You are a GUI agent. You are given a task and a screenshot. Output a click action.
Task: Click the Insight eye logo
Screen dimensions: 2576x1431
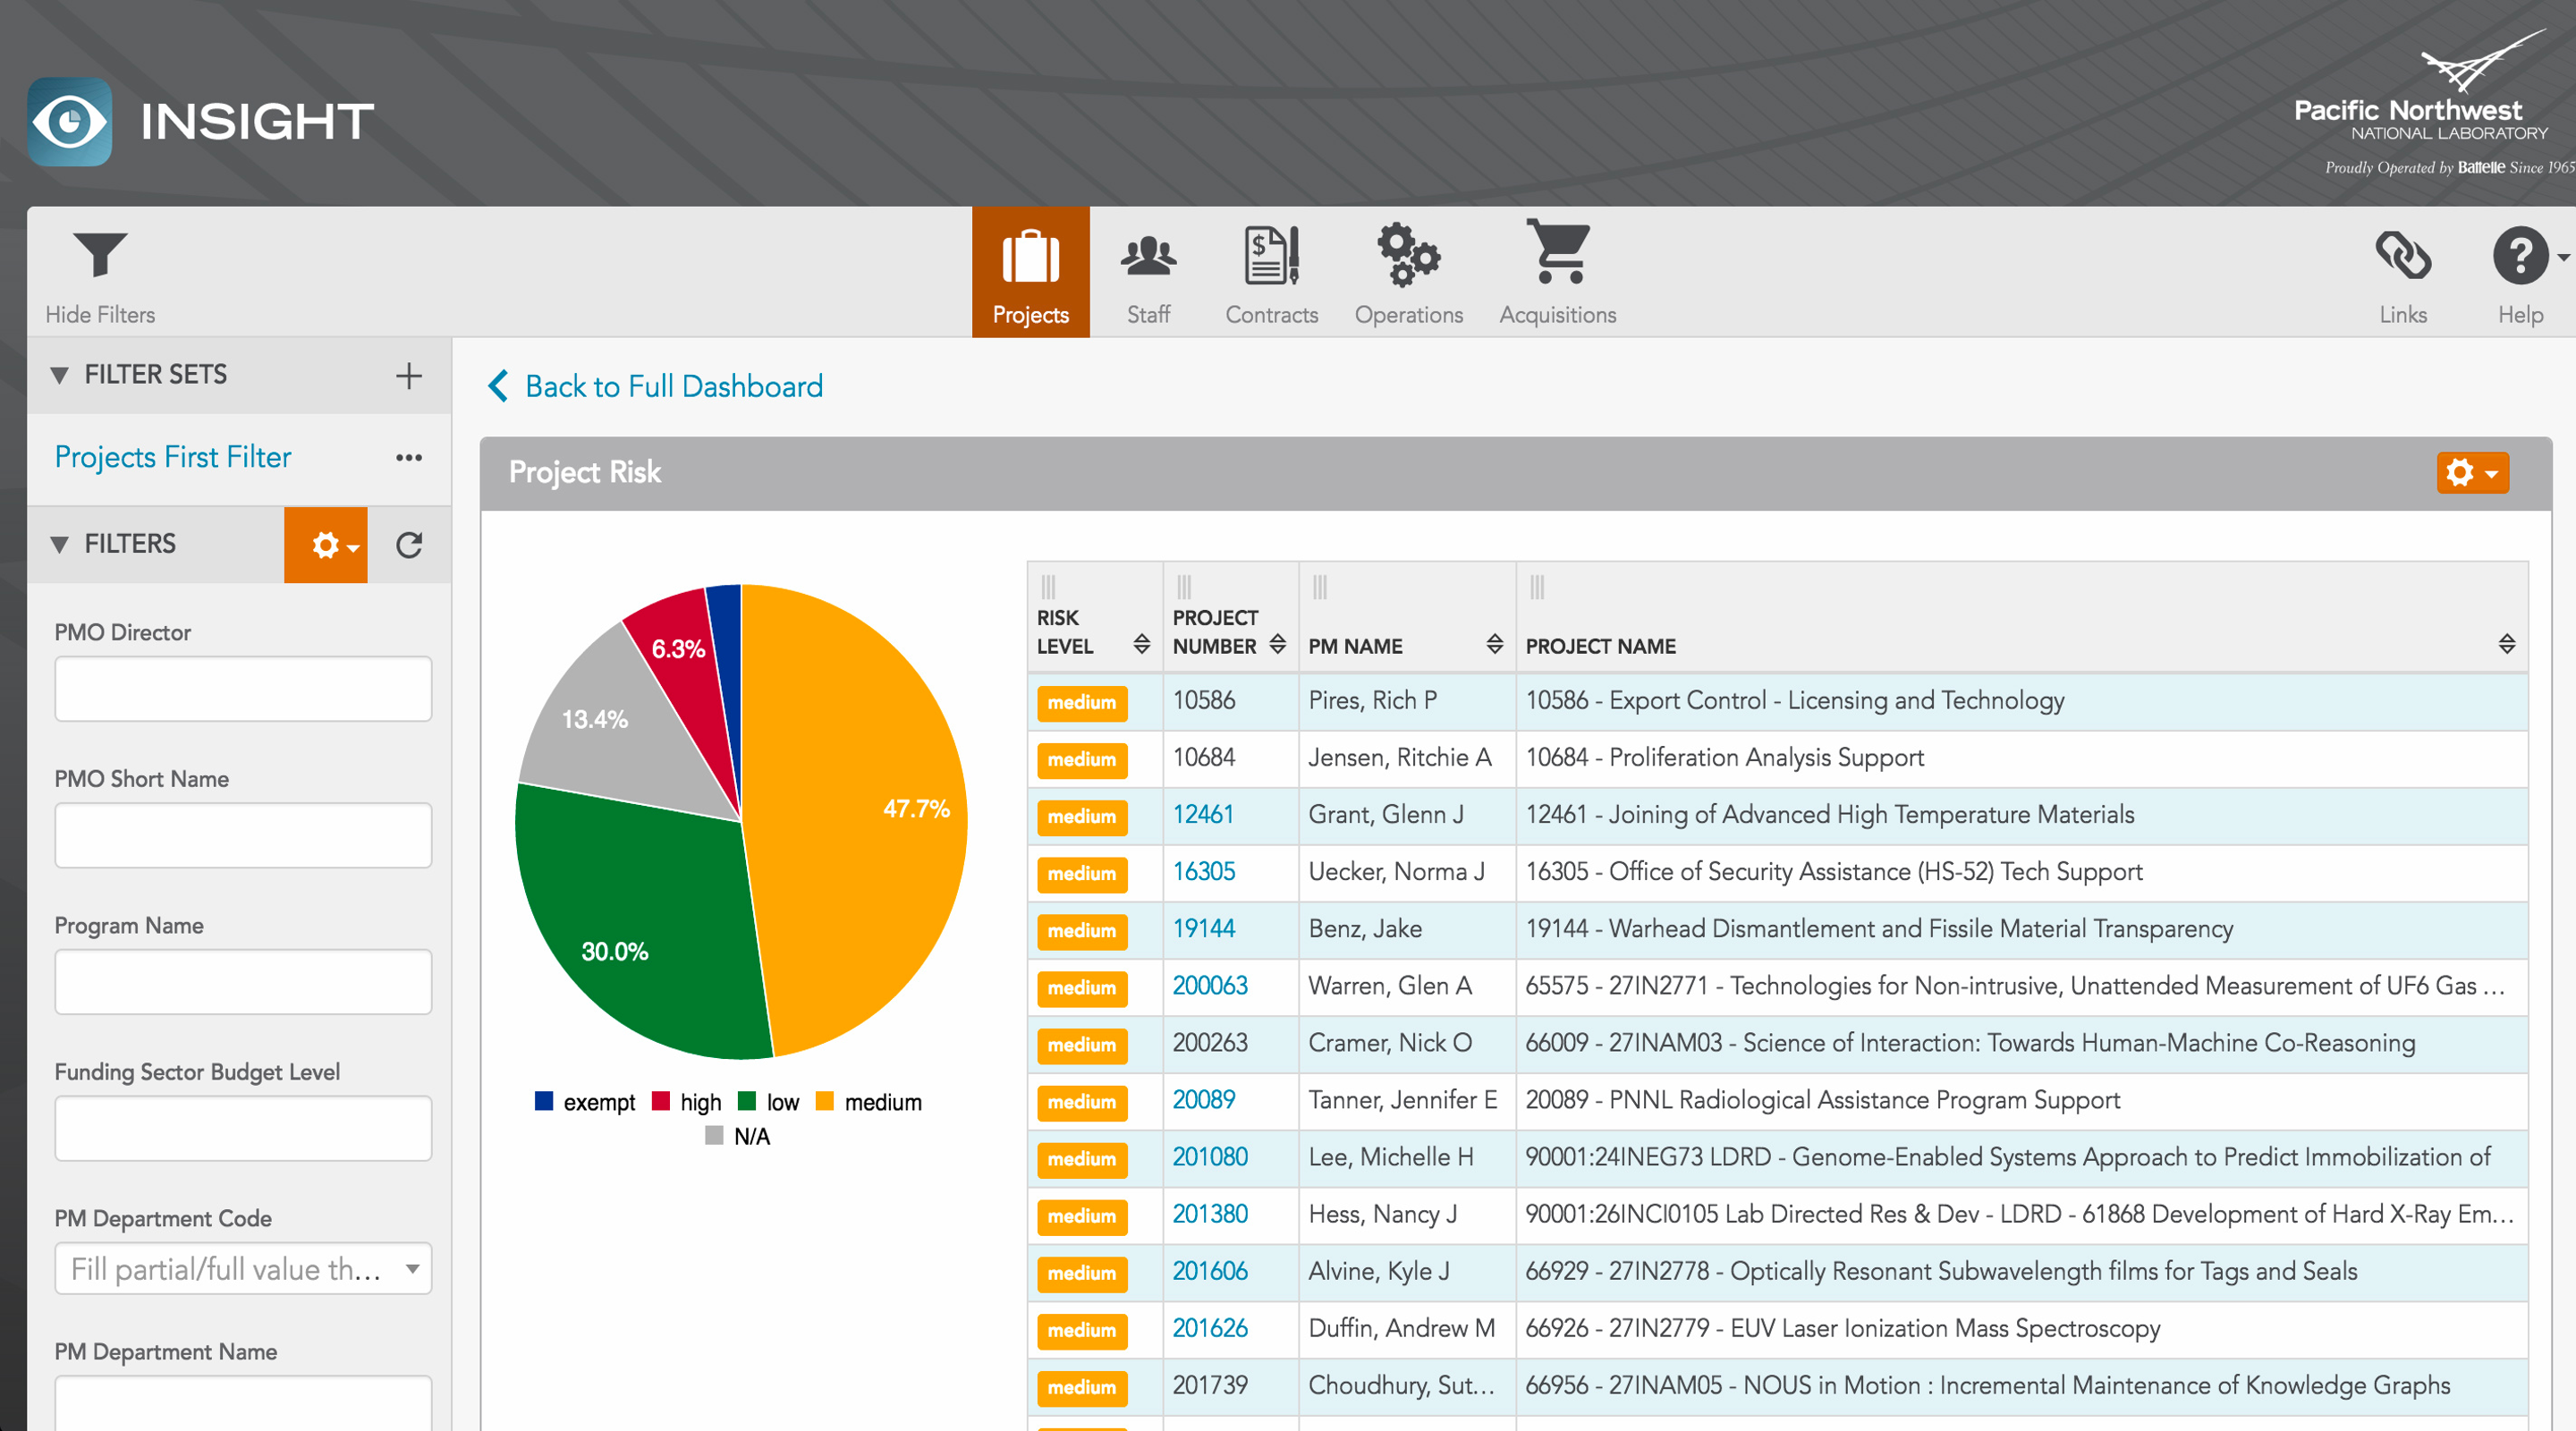[69, 122]
